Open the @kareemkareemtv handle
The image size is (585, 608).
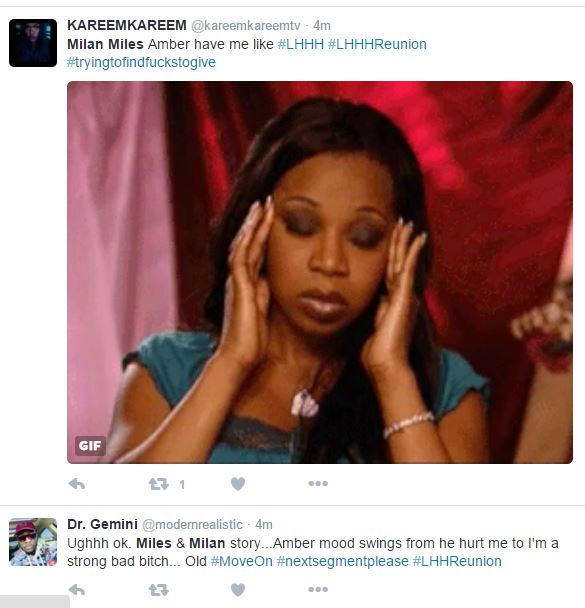coord(246,26)
